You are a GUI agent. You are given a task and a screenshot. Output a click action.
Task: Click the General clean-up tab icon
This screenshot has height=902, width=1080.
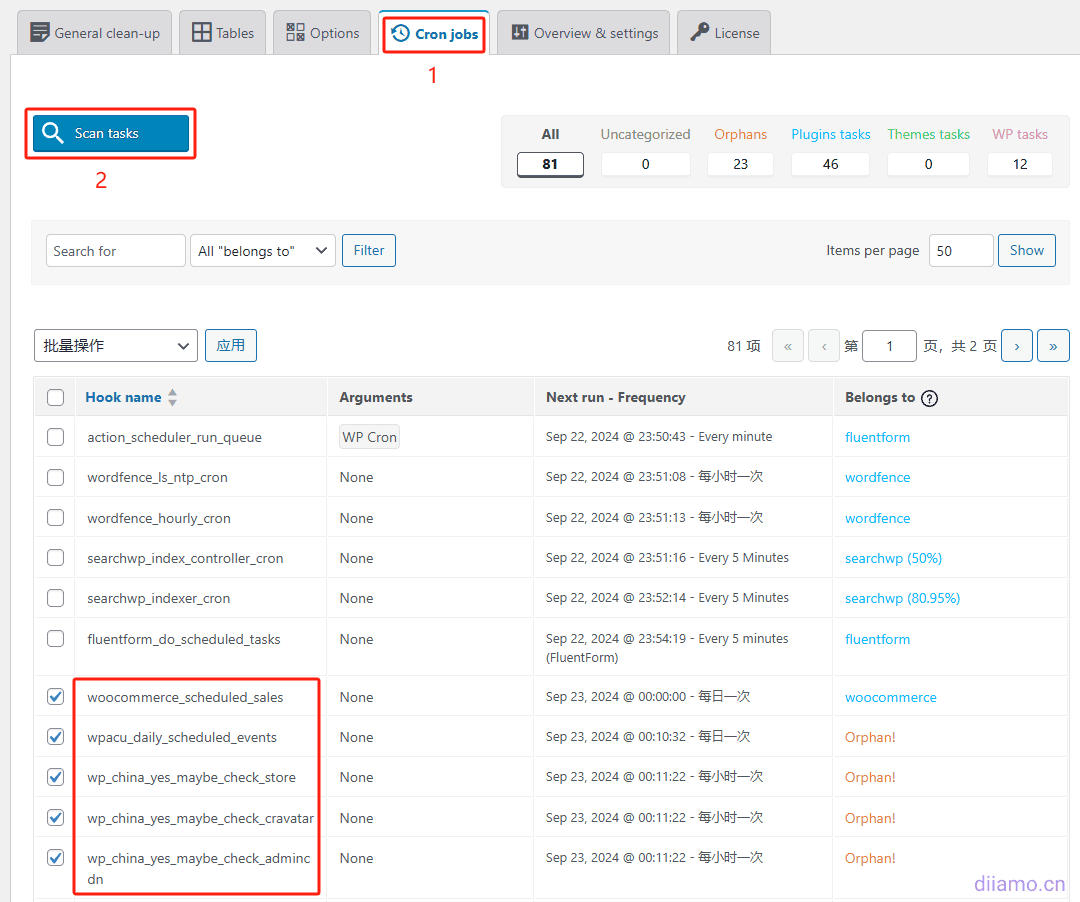tap(40, 33)
